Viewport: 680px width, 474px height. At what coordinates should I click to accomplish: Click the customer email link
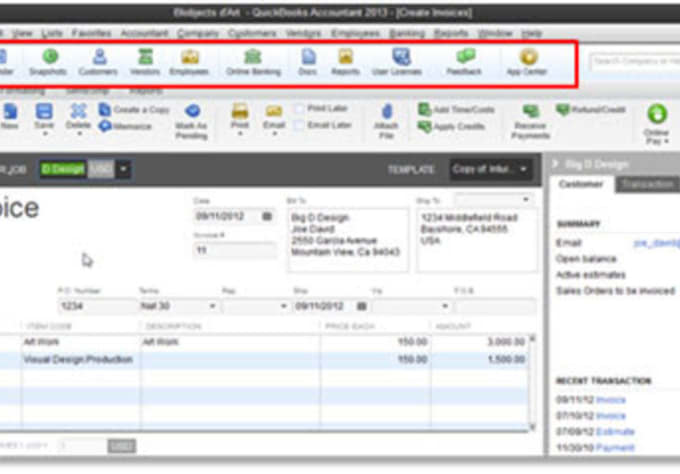coord(657,243)
